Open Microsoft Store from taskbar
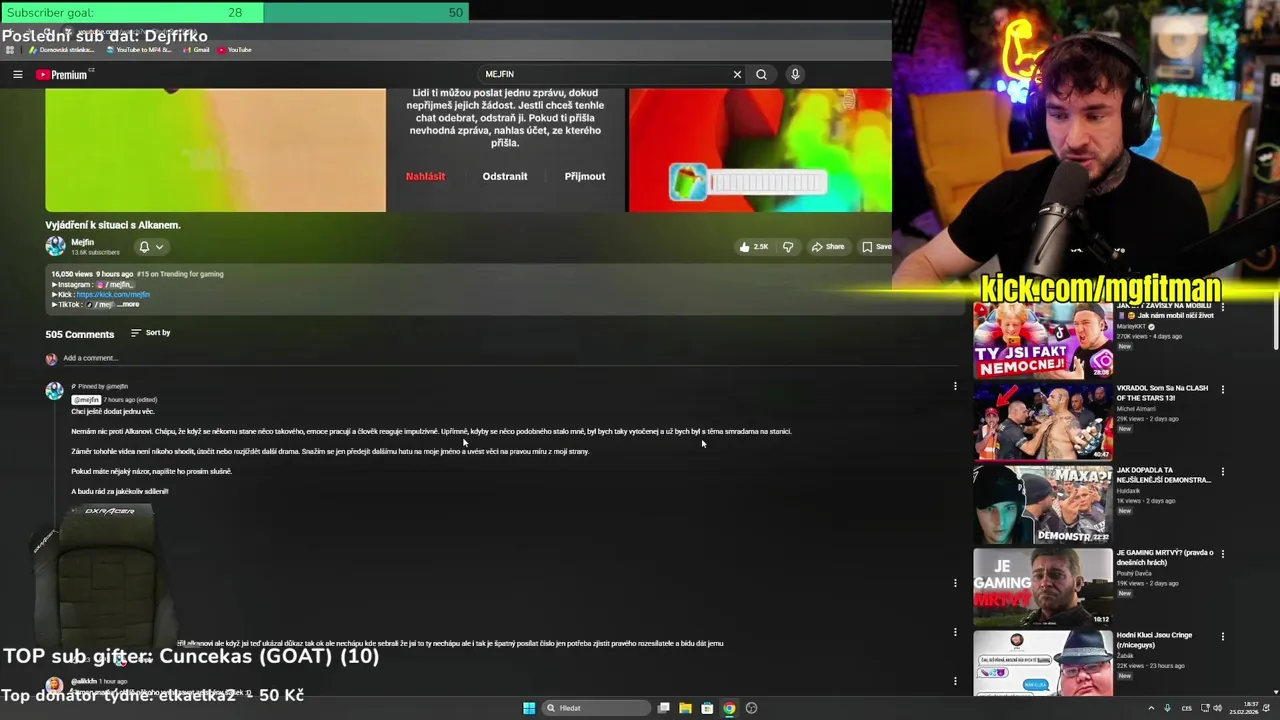 click(707, 708)
